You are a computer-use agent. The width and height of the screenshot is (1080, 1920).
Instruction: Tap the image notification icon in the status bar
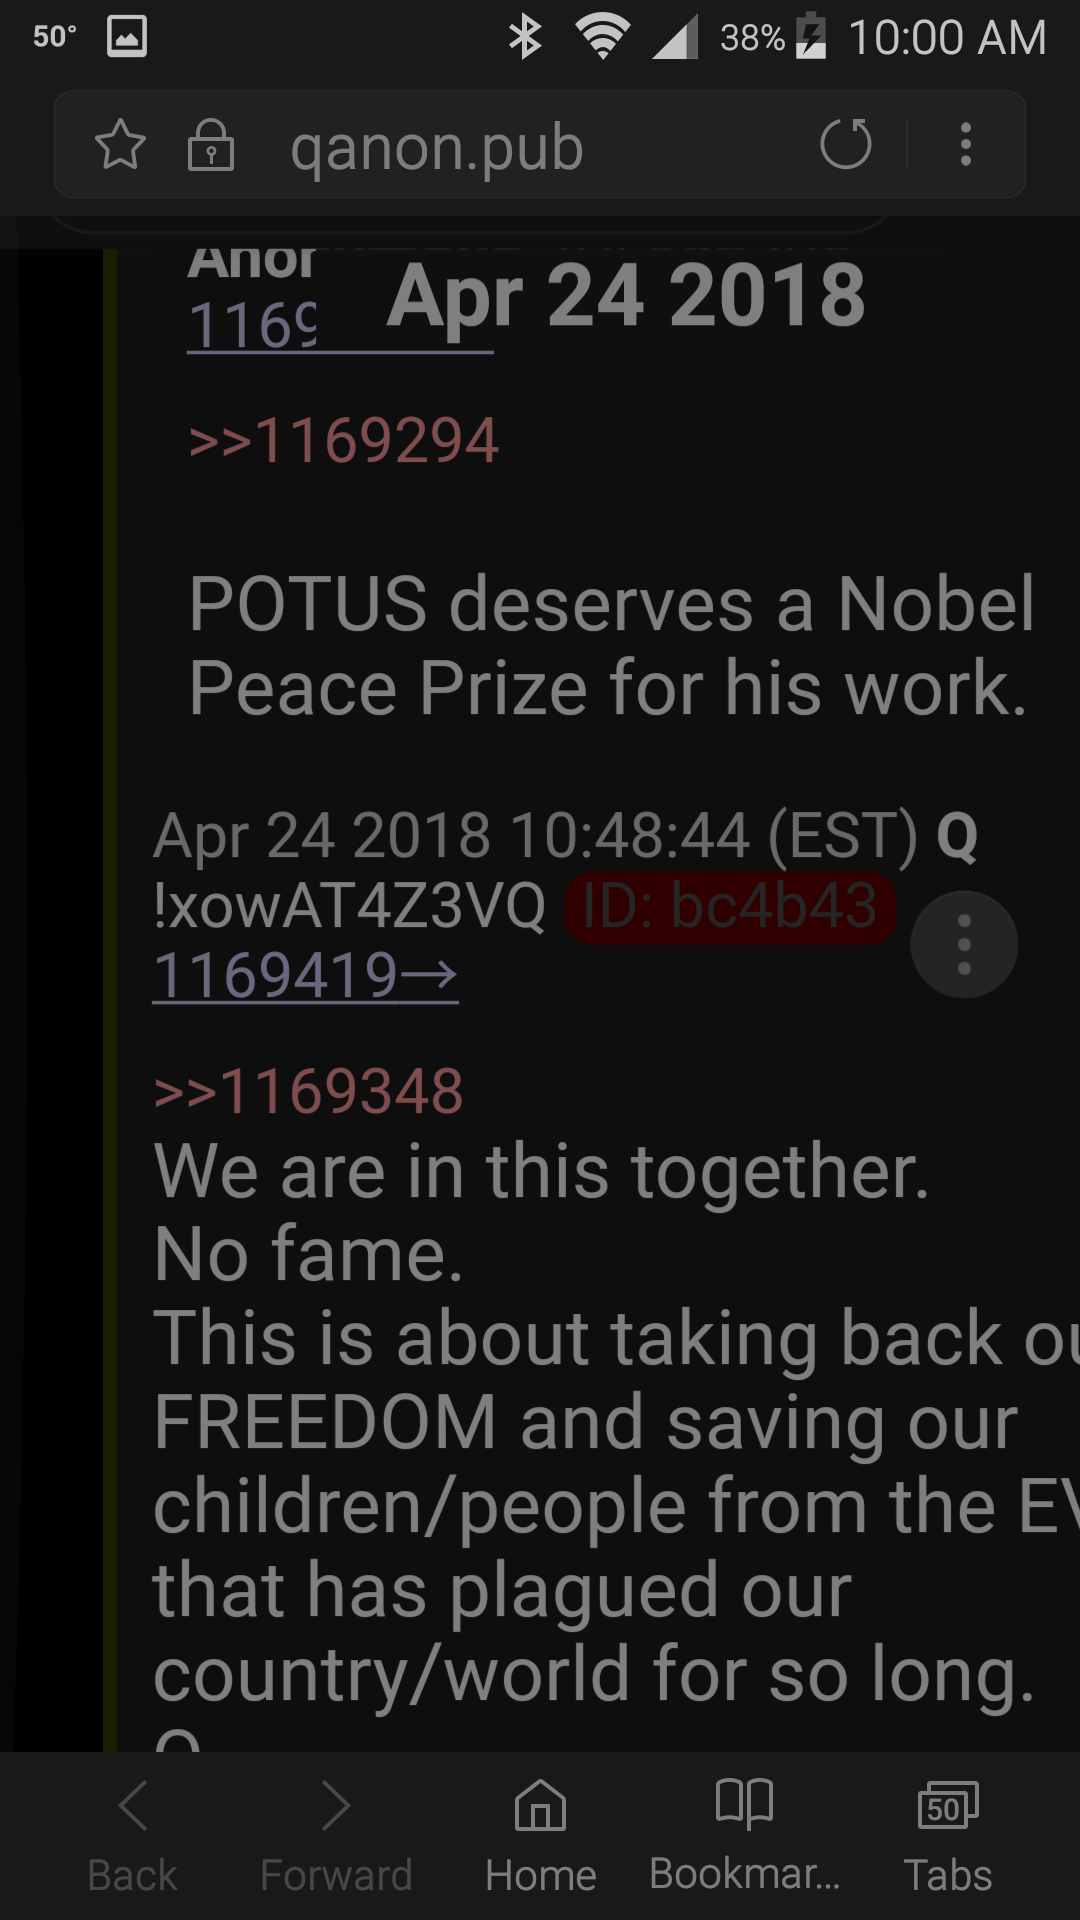(127, 37)
